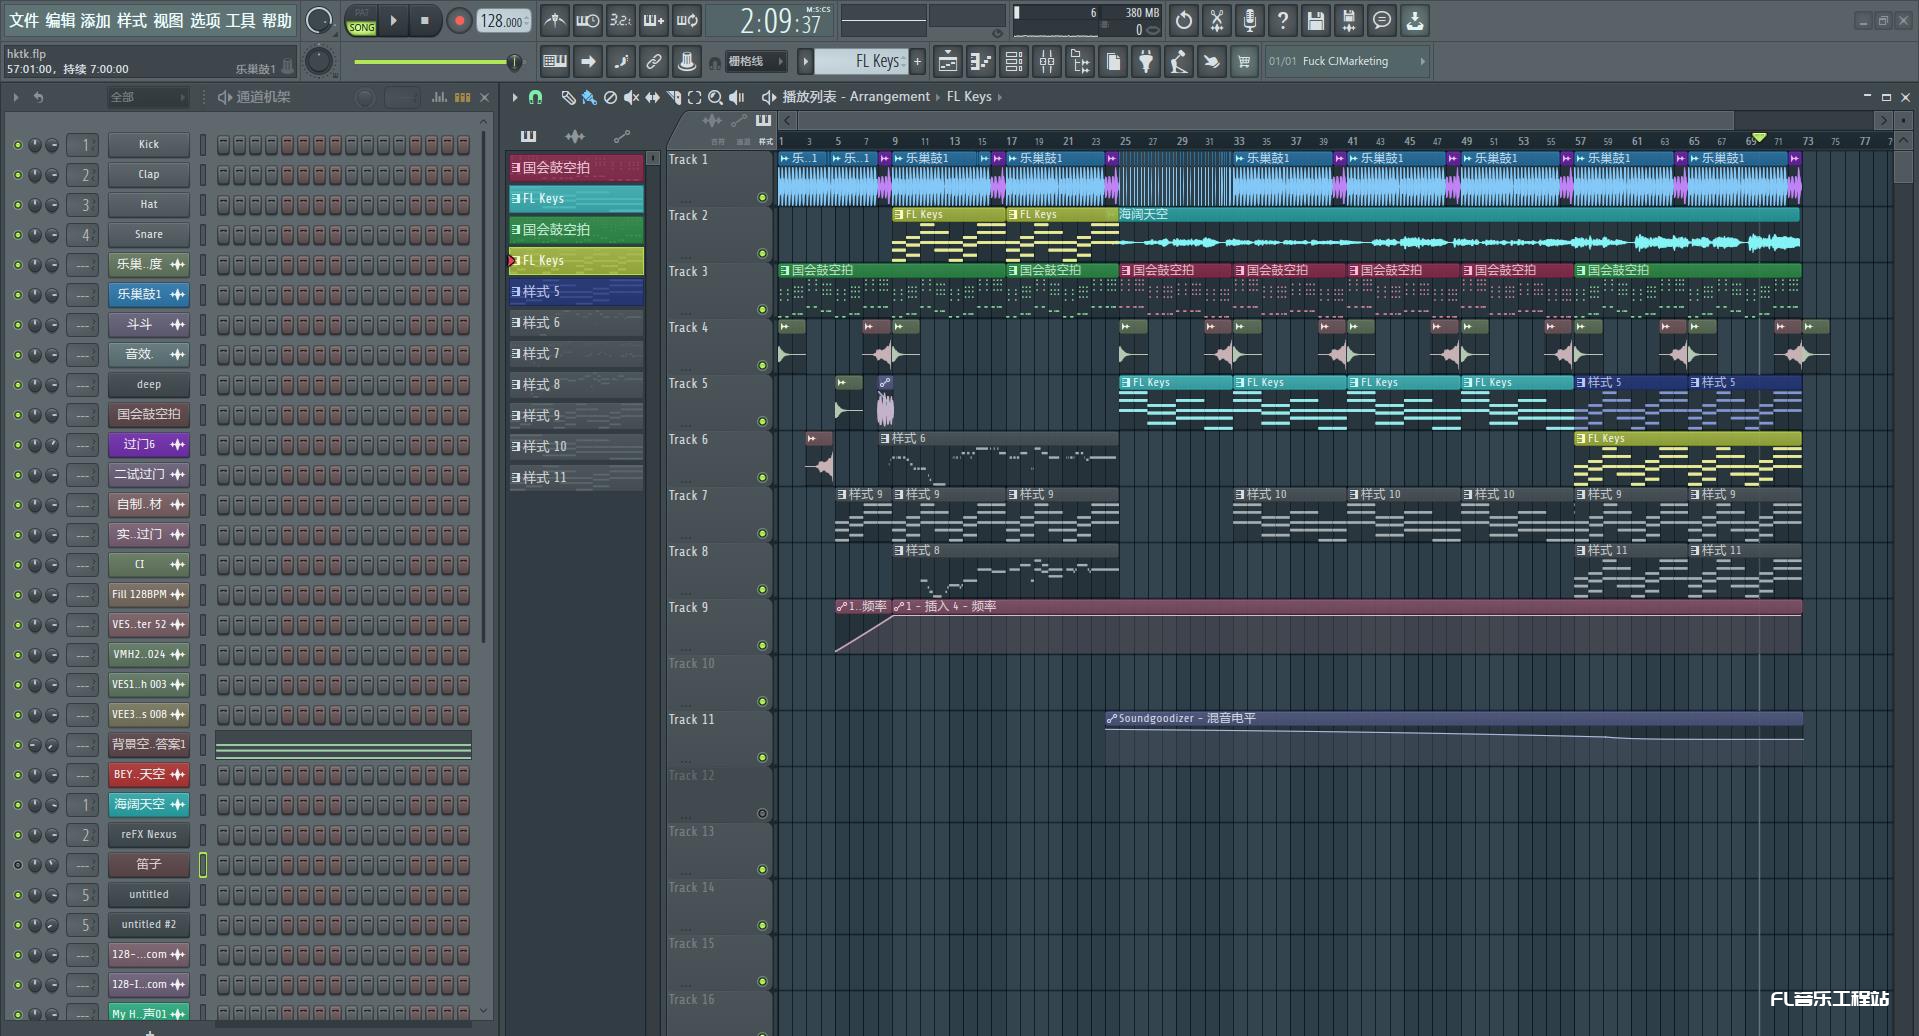Open the mixer view button

1047,62
